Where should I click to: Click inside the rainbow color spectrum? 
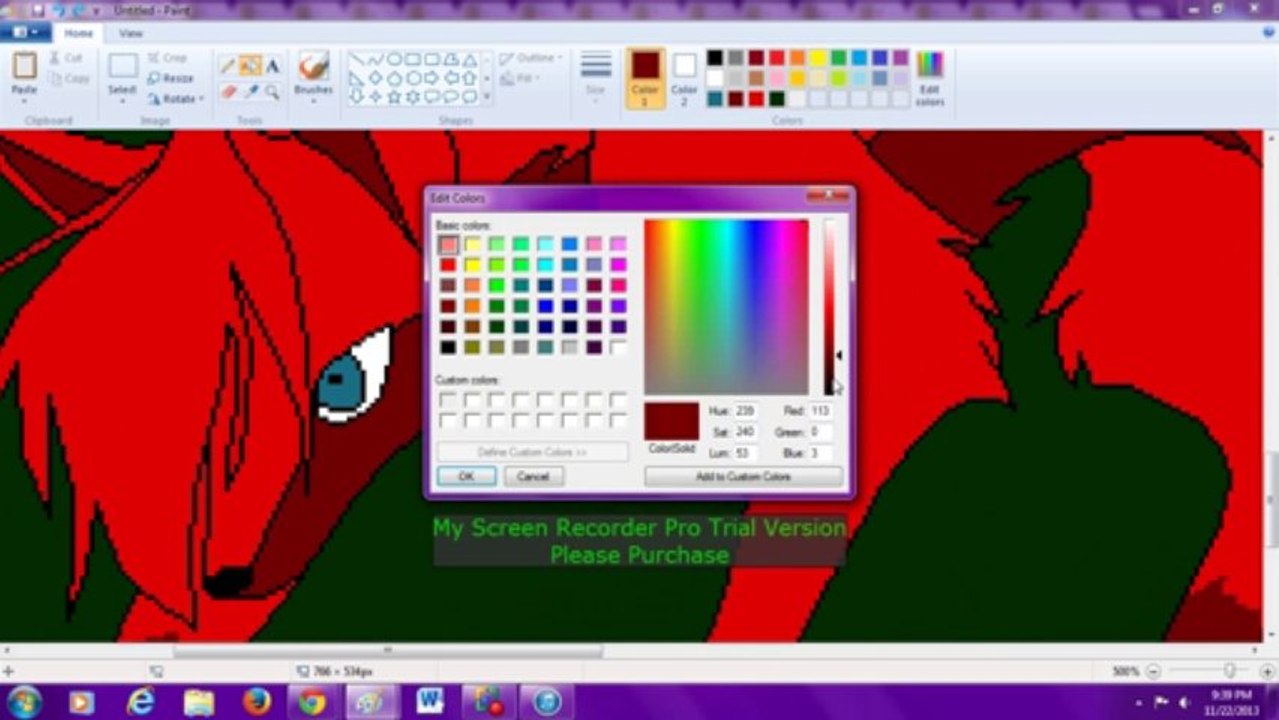click(726, 307)
